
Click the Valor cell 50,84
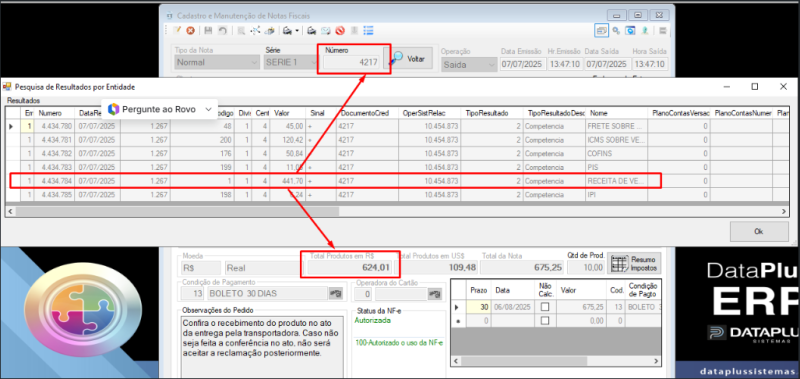(x=288, y=154)
